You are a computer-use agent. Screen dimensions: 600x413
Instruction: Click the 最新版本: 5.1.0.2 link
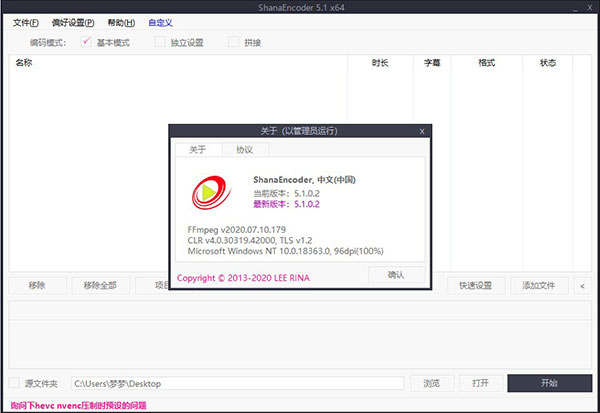point(286,204)
